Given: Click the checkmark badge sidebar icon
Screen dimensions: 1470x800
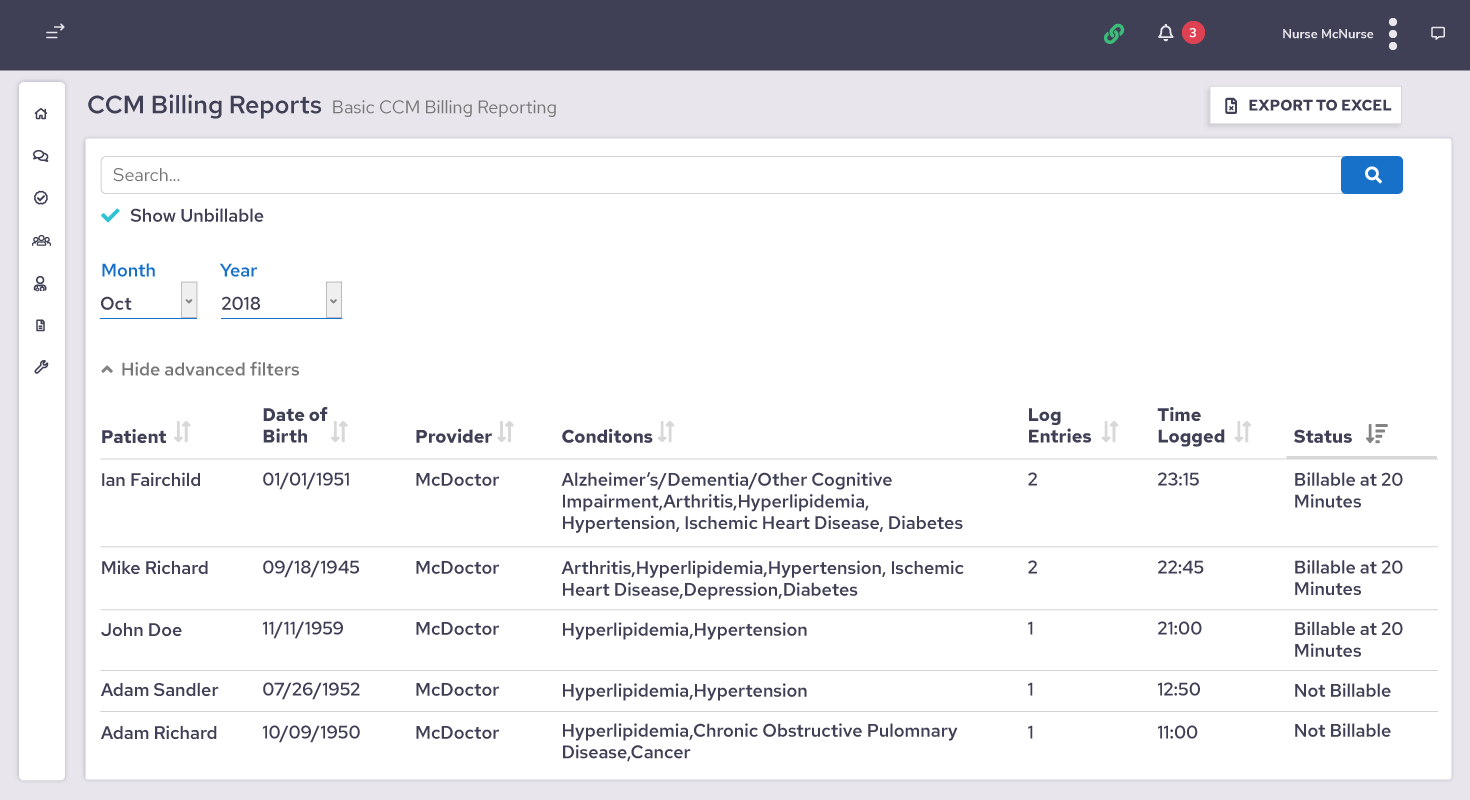Looking at the screenshot, I should pyautogui.click(x=41, y=198).
